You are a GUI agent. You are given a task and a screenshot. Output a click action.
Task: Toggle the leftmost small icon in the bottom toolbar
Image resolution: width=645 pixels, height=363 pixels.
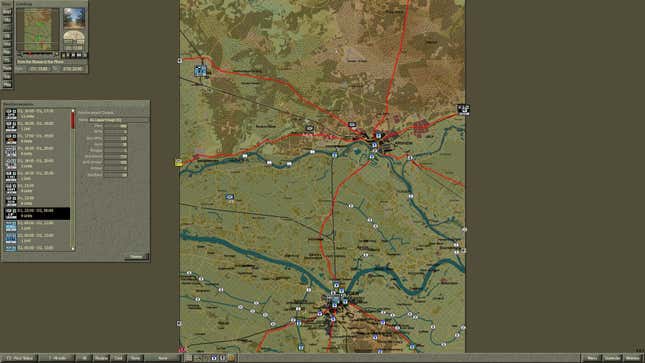[x=188, y=358]
